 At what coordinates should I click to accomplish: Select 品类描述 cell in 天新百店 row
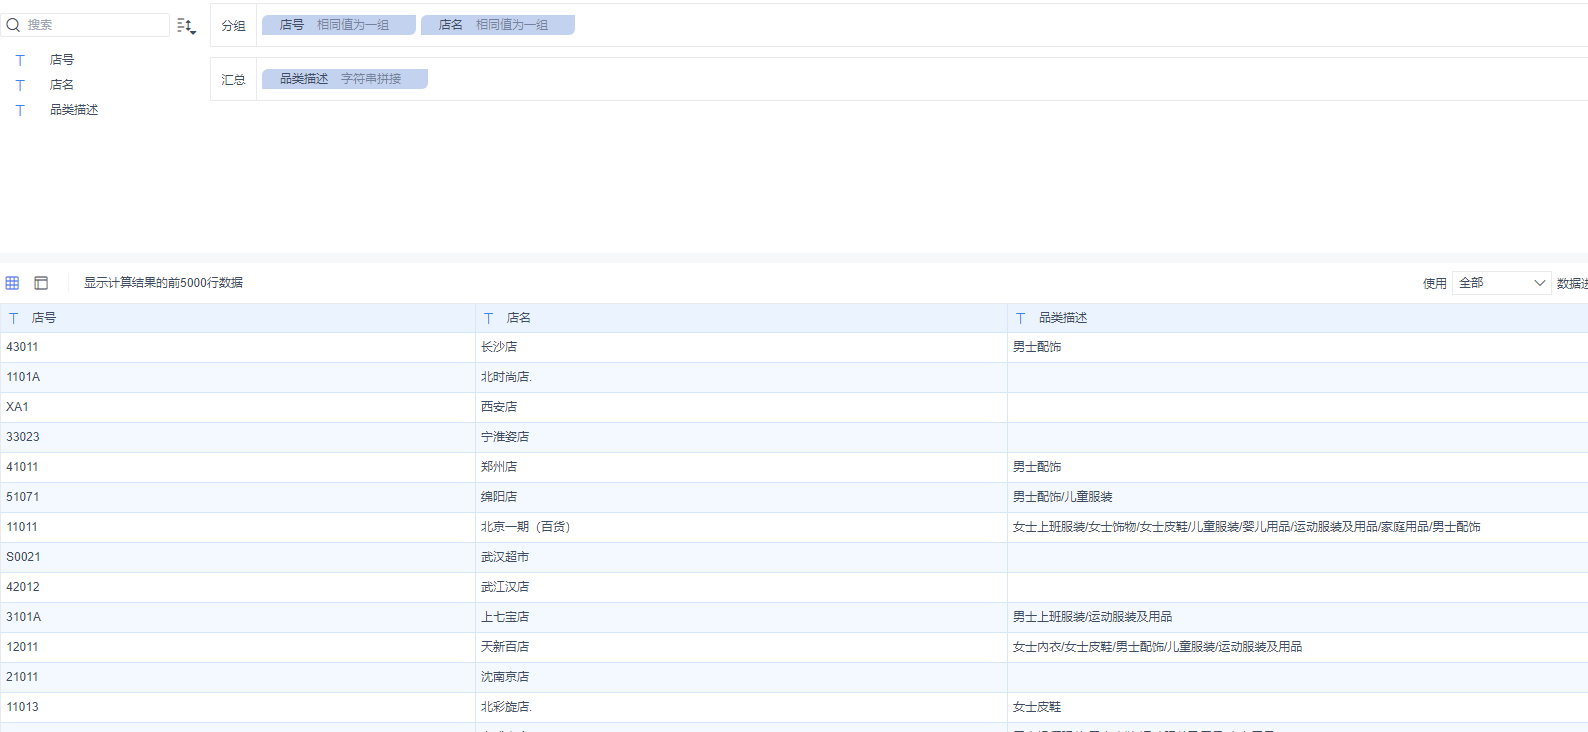pyautogui.click(x=1298, y=647)
